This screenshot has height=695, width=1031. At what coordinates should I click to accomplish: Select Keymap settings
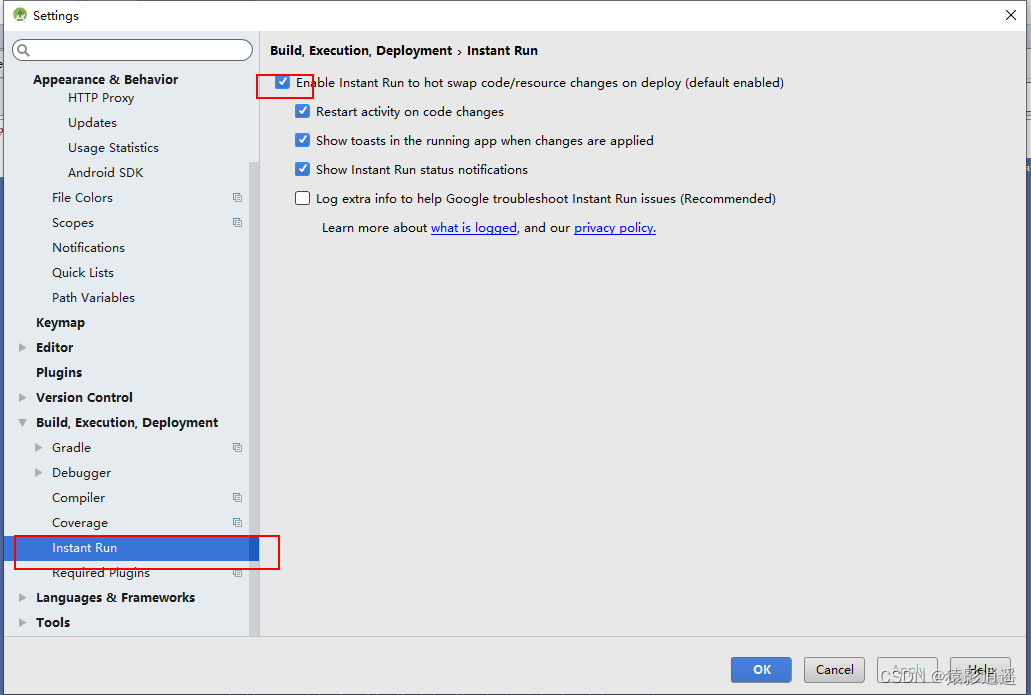click(x=60, y=322)
